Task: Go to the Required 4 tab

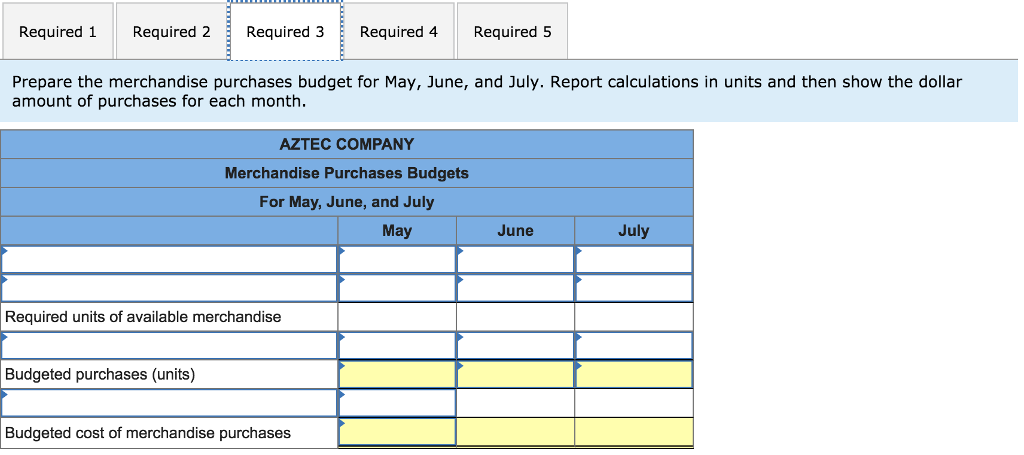Action: pos(398,31)
